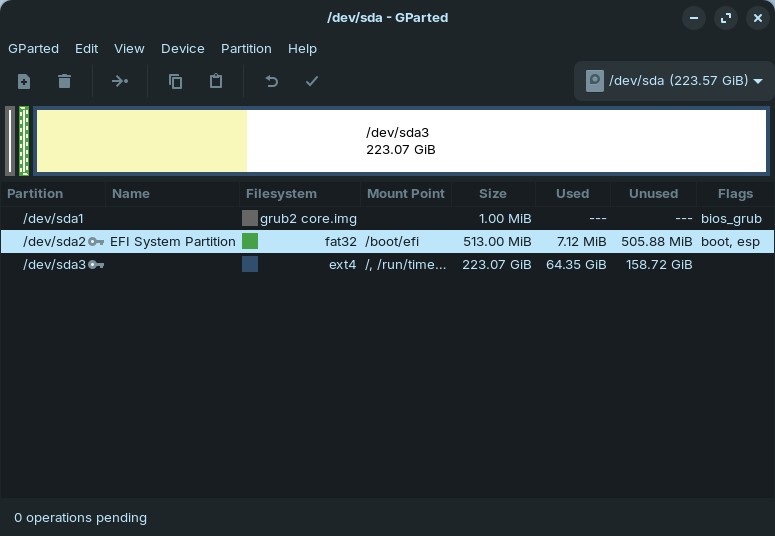Image resolution: width=775 pixels, height=536 pixels.
Task: Click the 1.00 MiB size value
Action: [505, 219]
